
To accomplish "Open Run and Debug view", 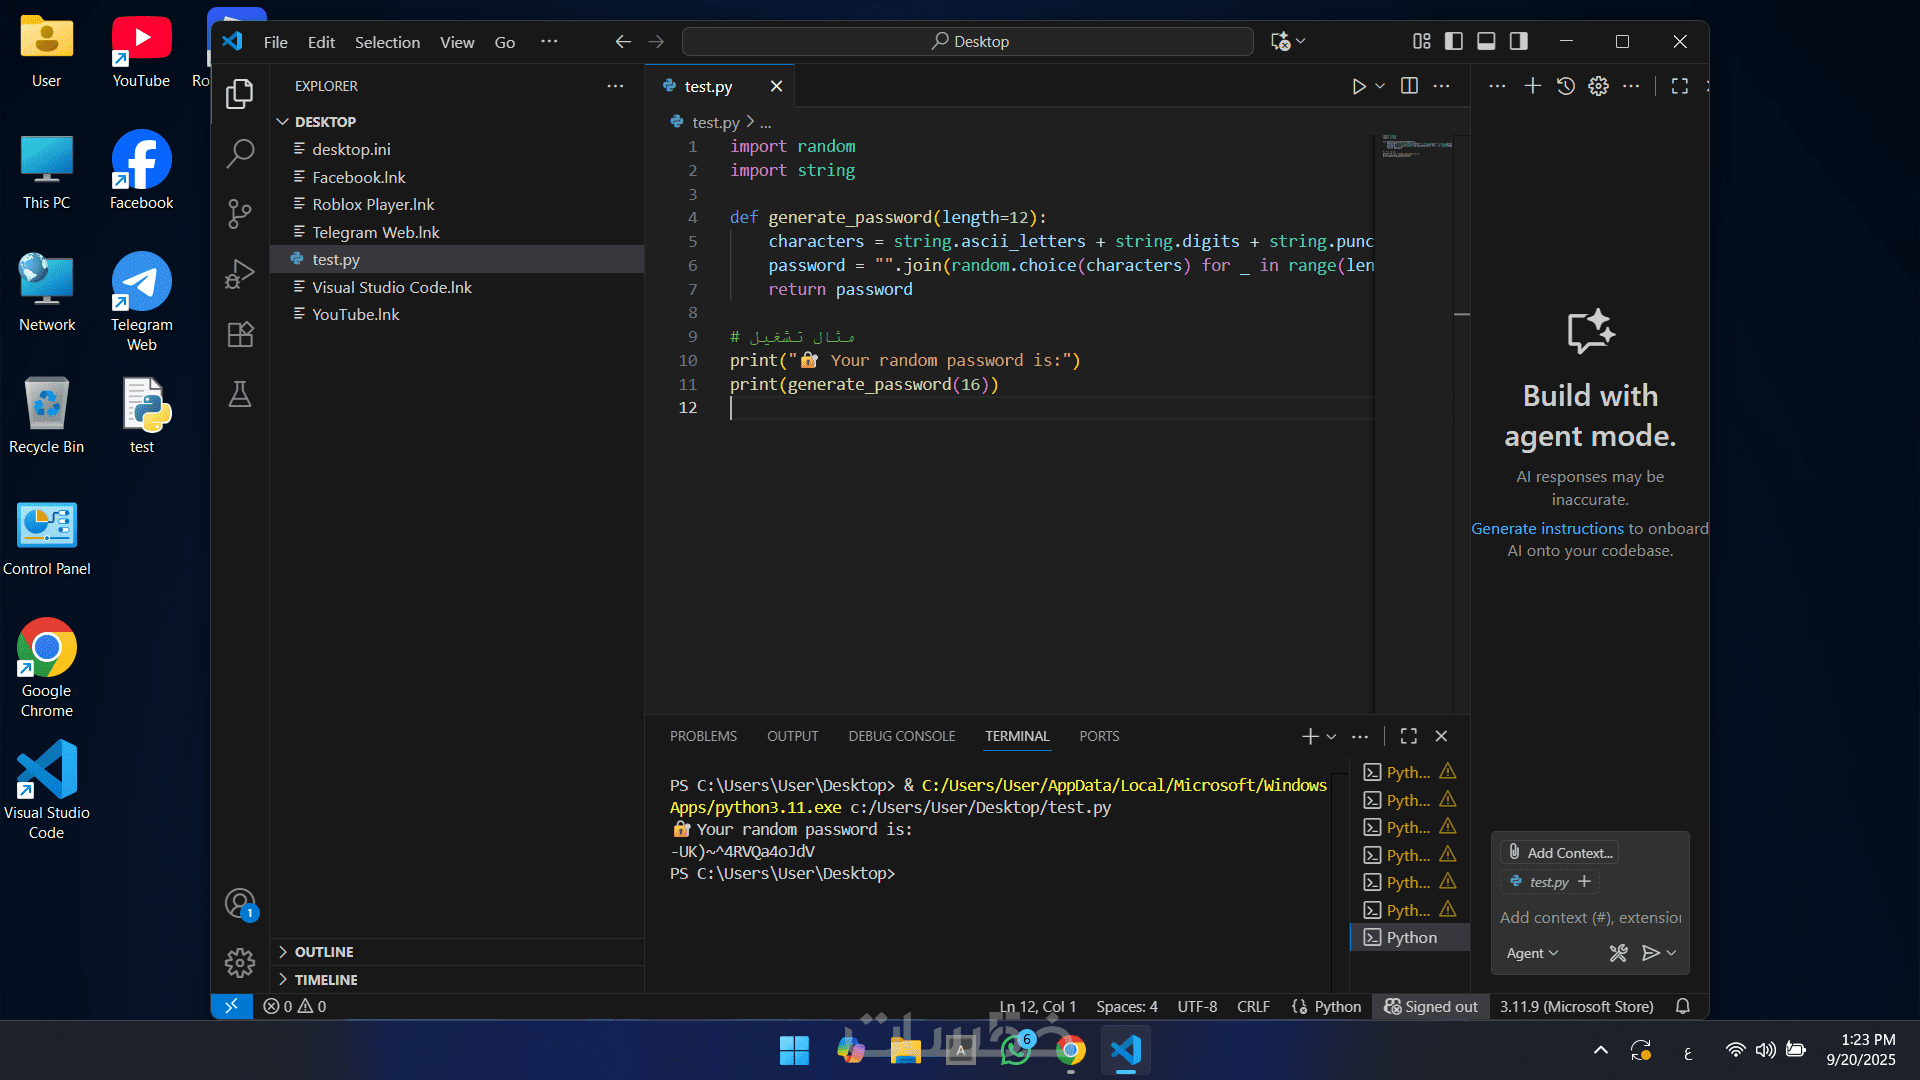I will click(x=240, y=273).
